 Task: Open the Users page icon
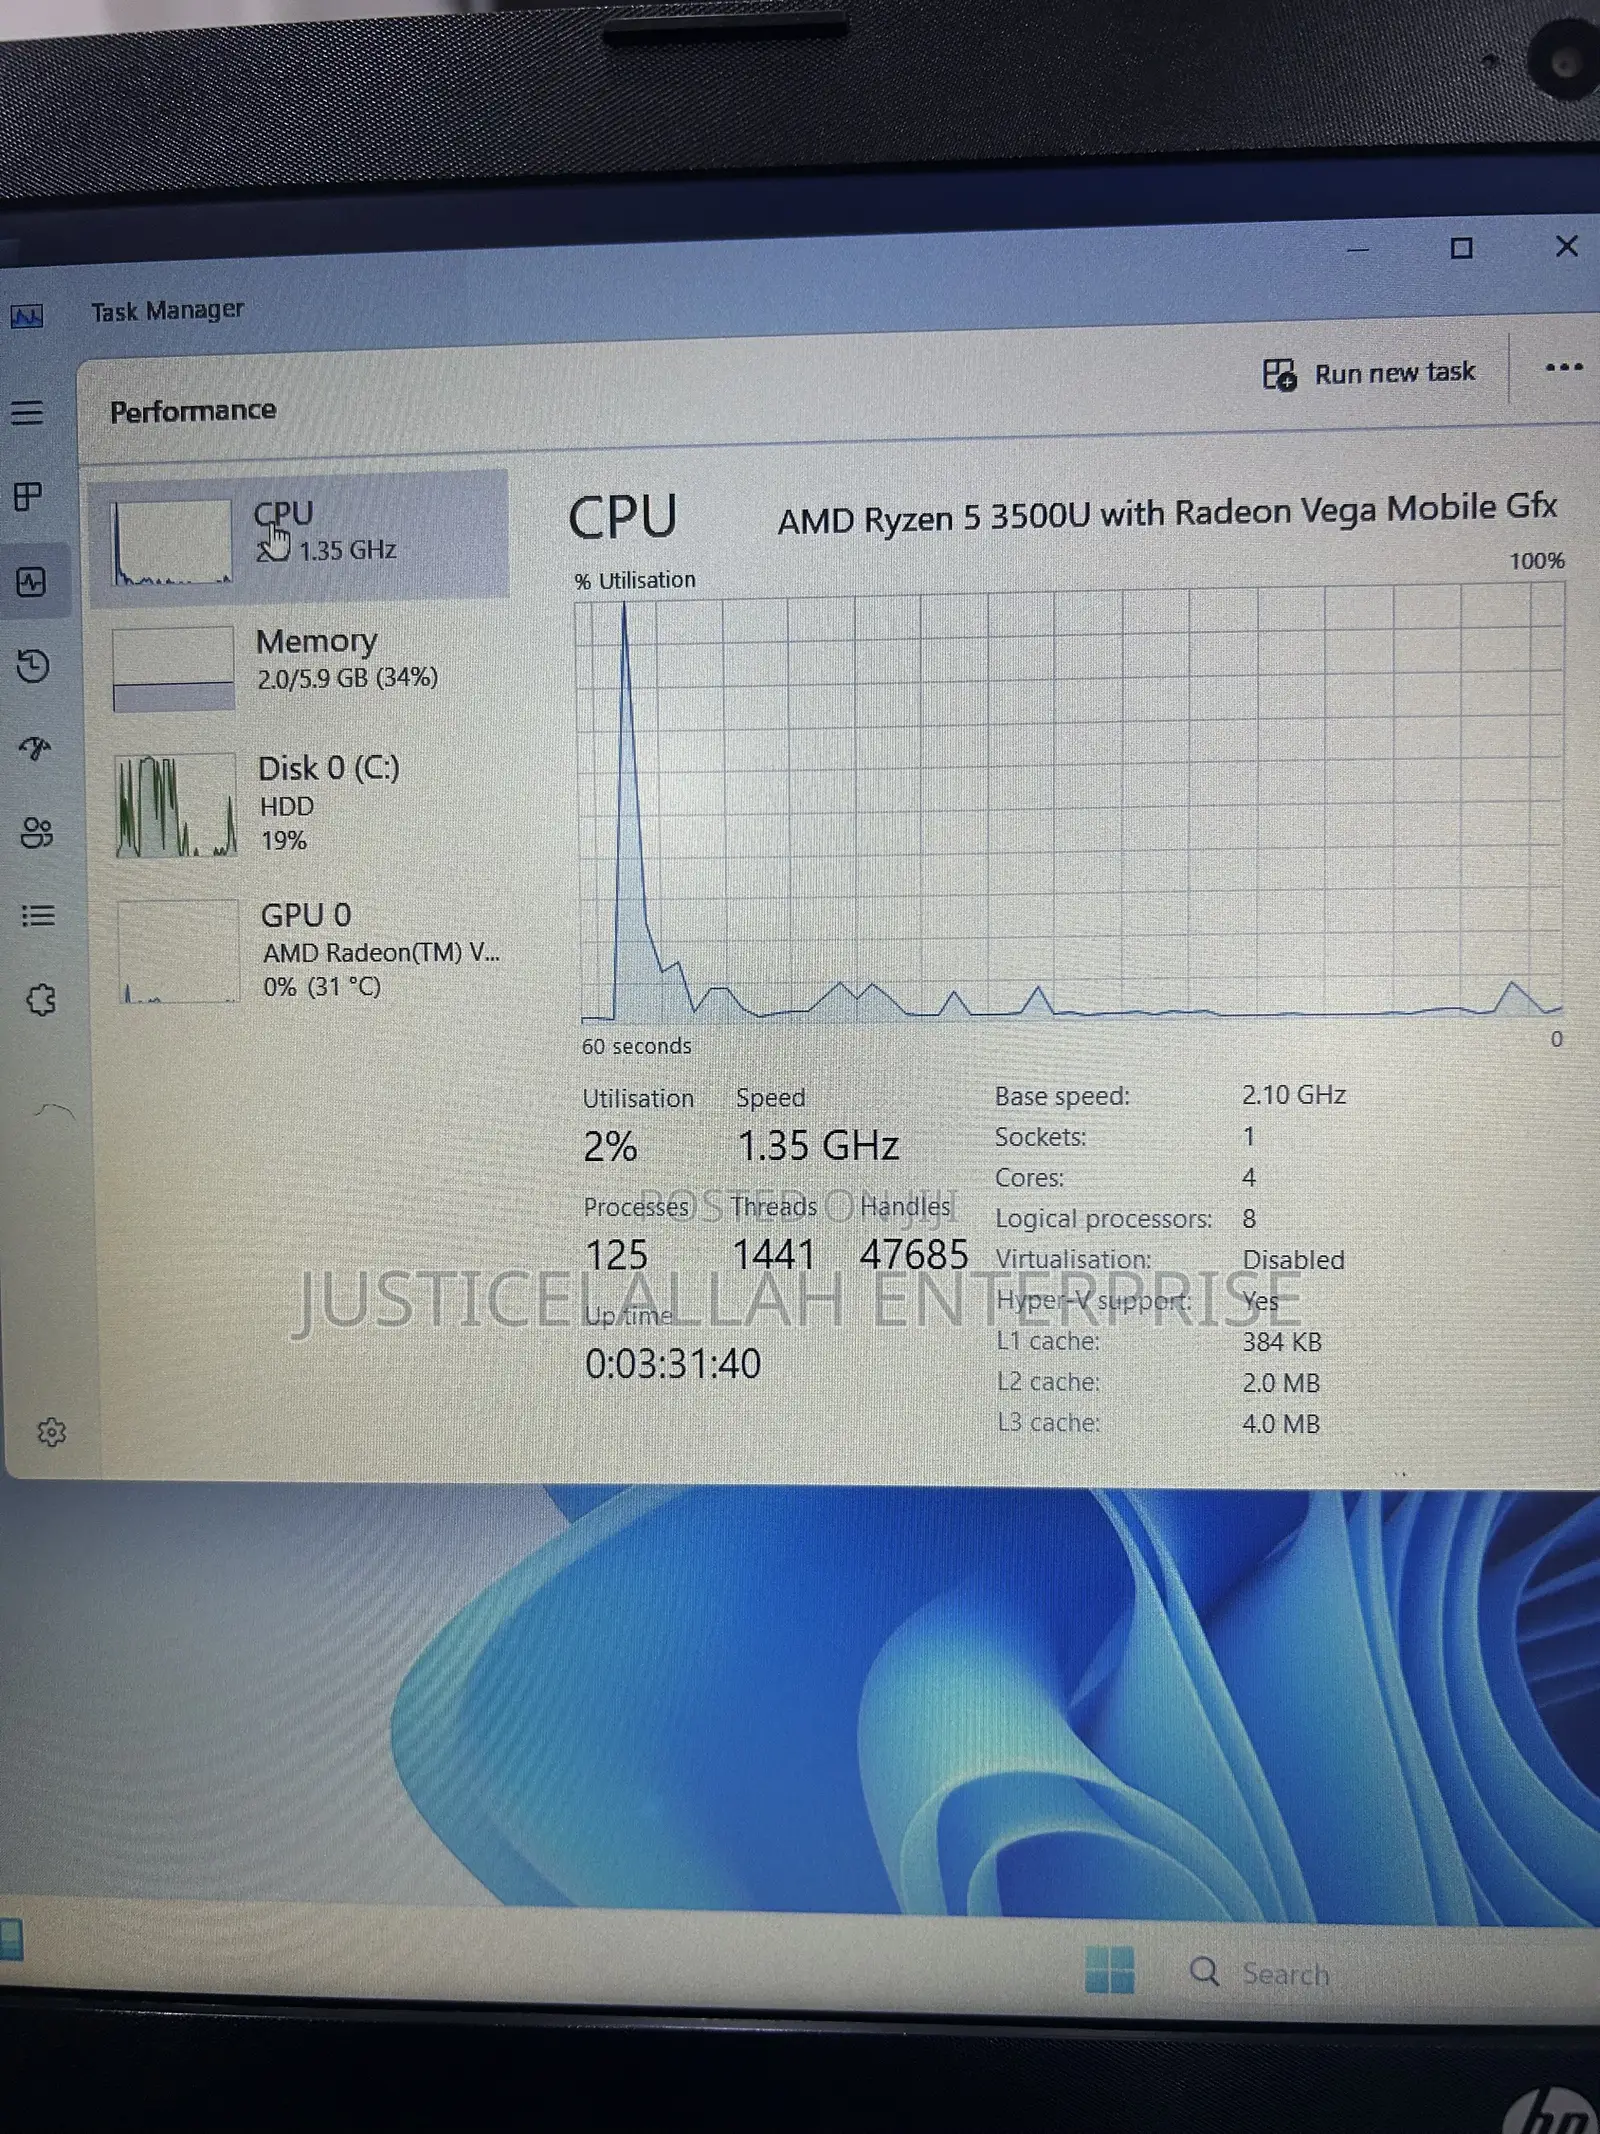(37, 832)
